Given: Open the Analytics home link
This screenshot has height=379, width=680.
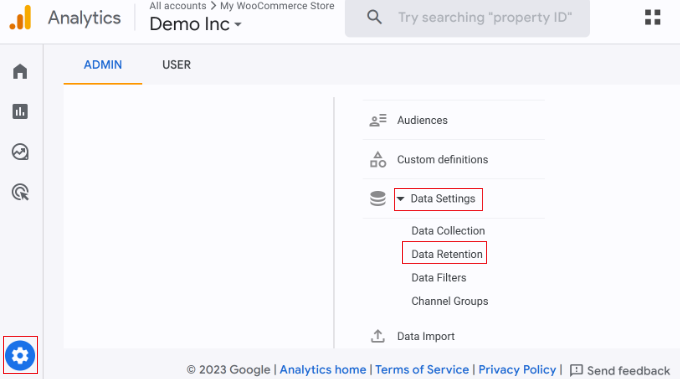Looking at the screenshot, I should click(x=323, y=369).
